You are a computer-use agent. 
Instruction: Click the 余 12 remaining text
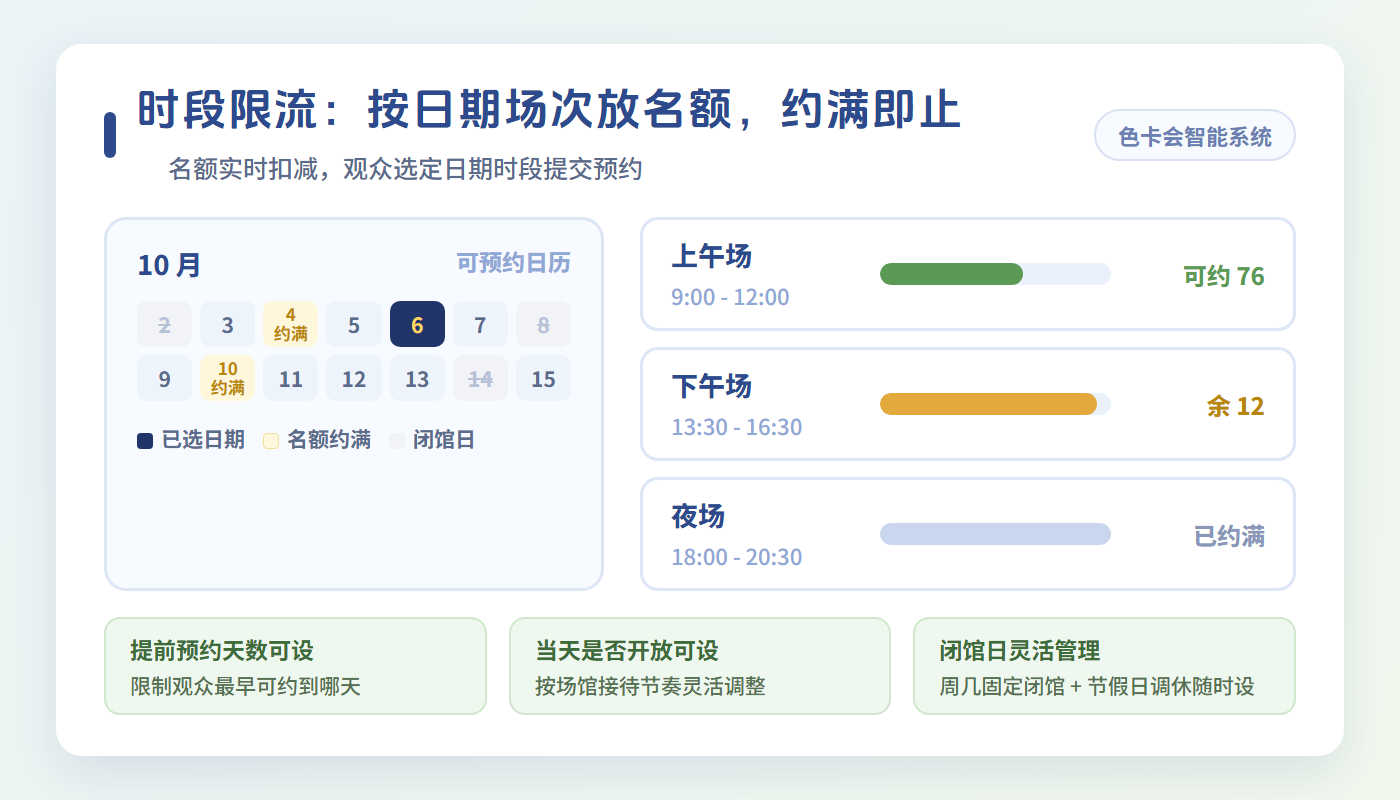(1236, 406)
